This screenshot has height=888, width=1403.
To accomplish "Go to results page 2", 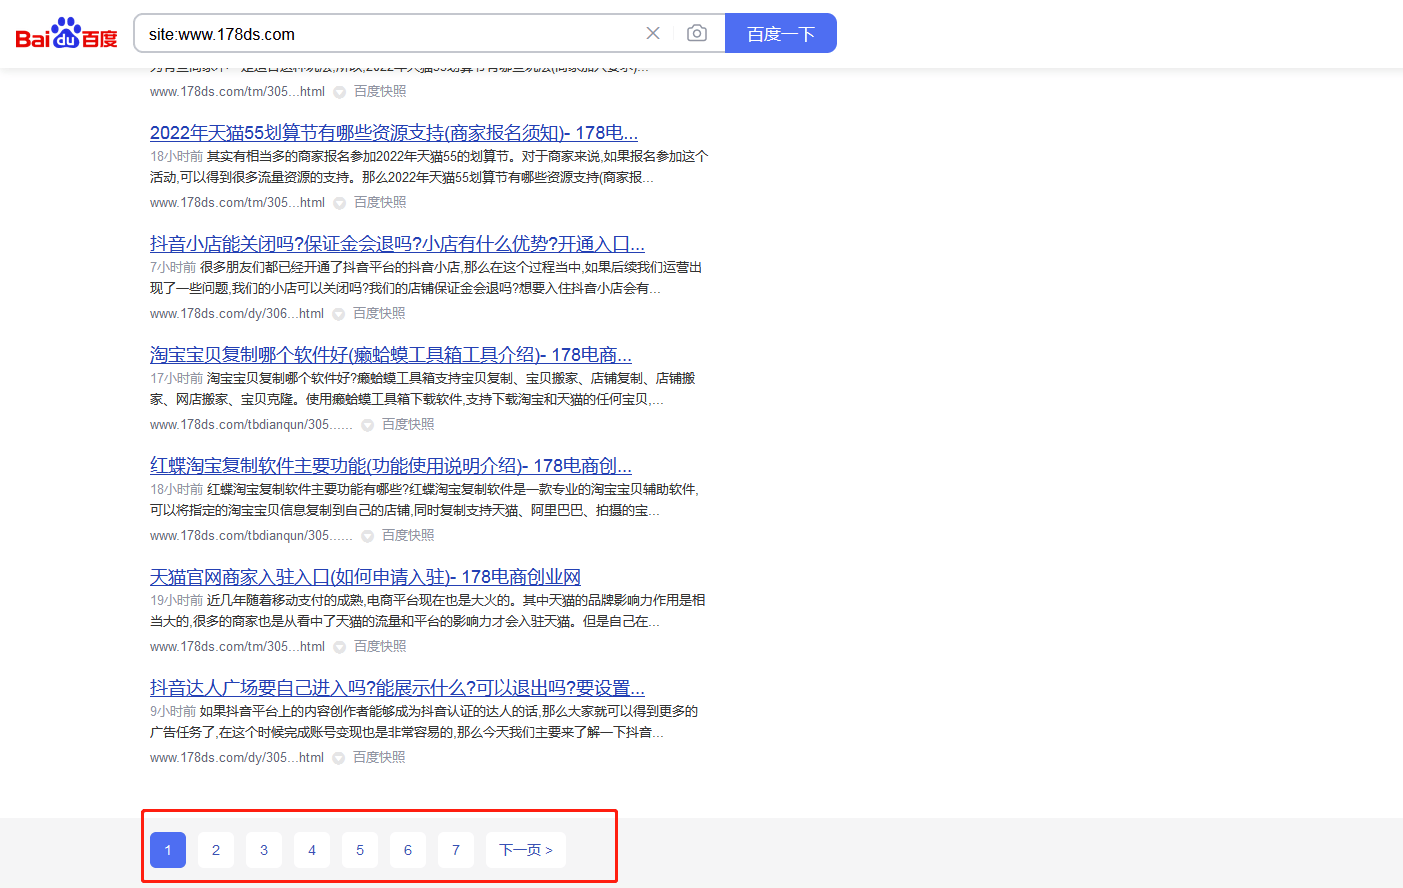I will (x=216, y=850).
